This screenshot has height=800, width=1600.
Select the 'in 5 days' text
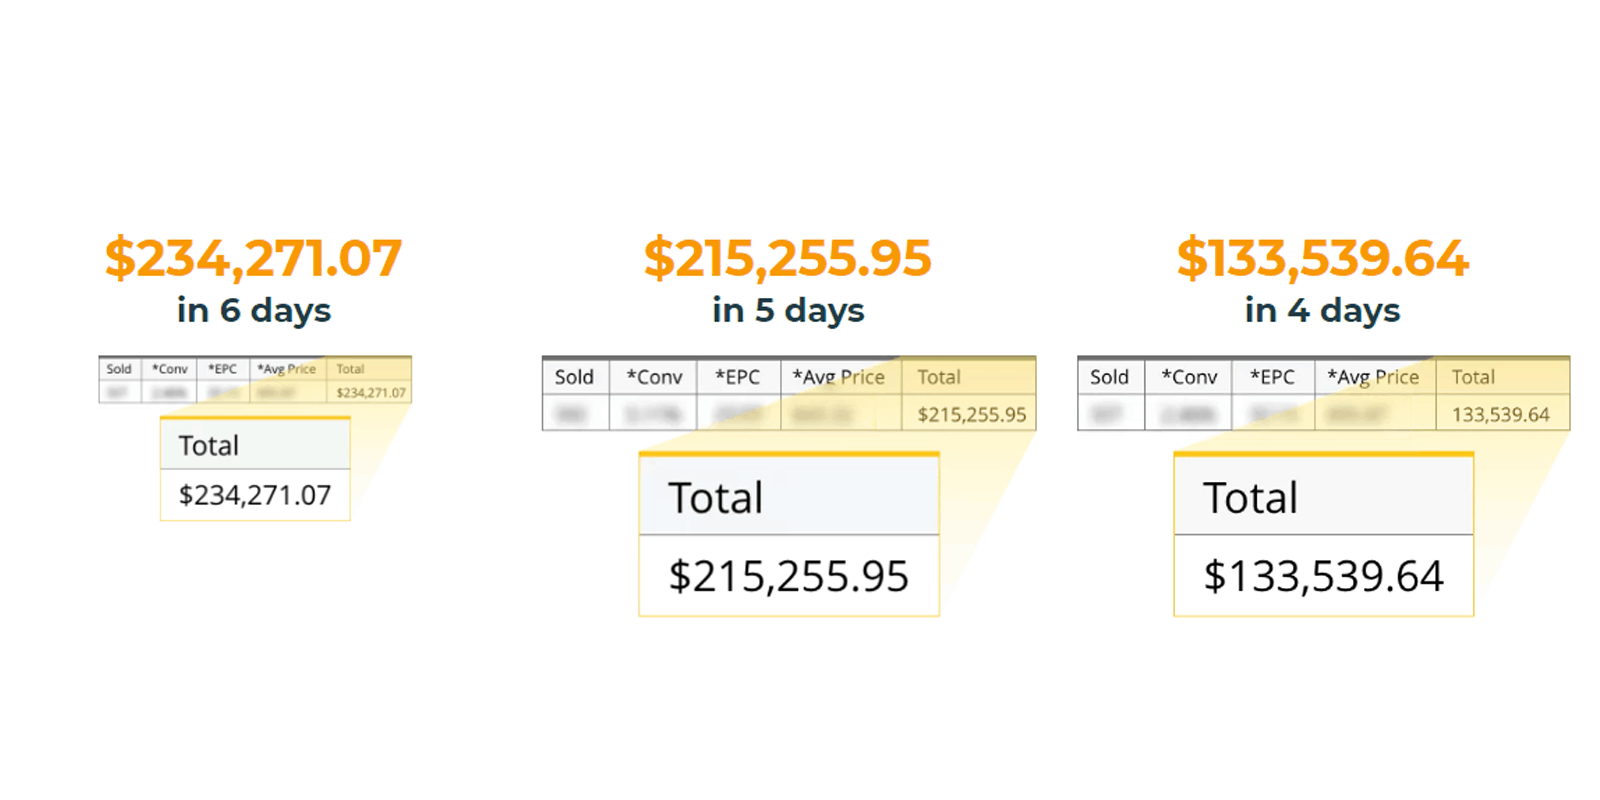click(788, 310)
